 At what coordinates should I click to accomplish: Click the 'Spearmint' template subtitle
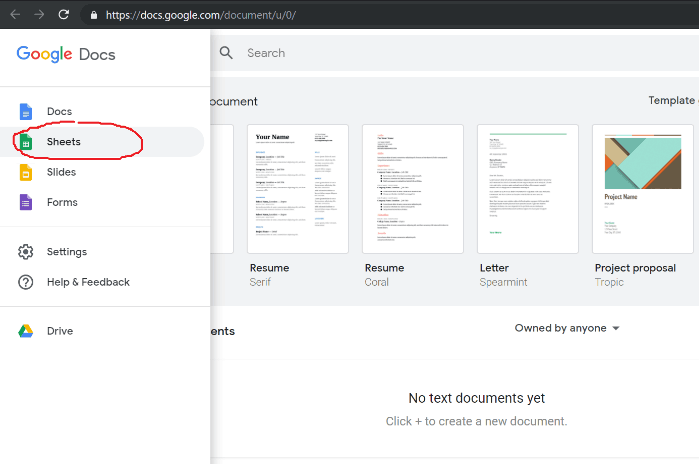pos(503,282)
